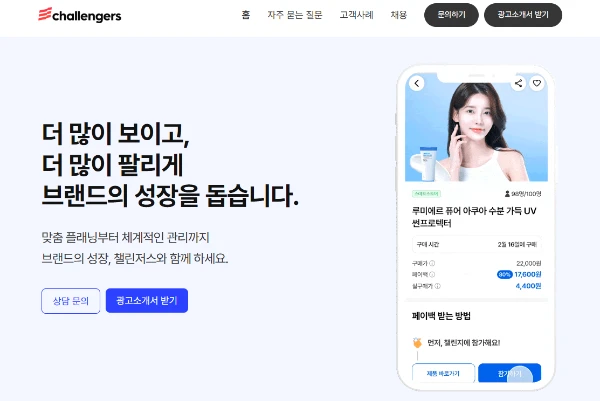Image resolution: width=600 pixels, height=401 pixels.
Task: Click info icon next to 페이백
Action: pyautogui.click(x=432, y=274)
